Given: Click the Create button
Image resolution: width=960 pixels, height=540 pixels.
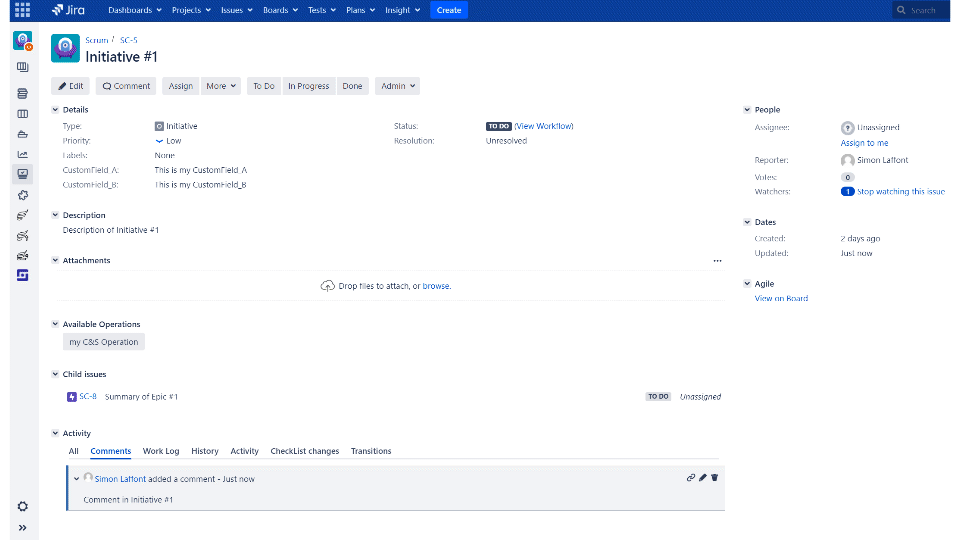Looking at the screenshot, I should (x=449, y=10).
